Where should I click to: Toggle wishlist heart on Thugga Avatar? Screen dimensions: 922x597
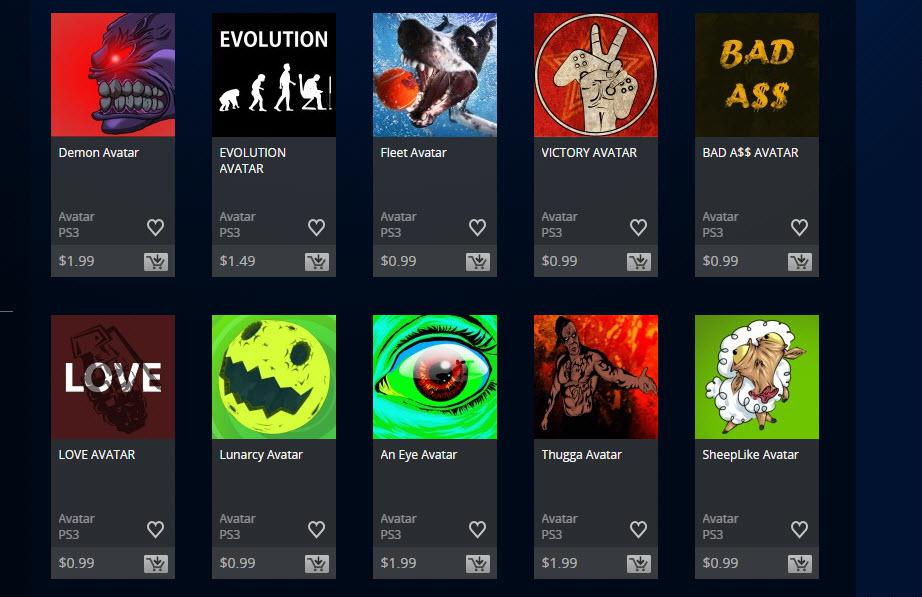click(x=639, y=529)
